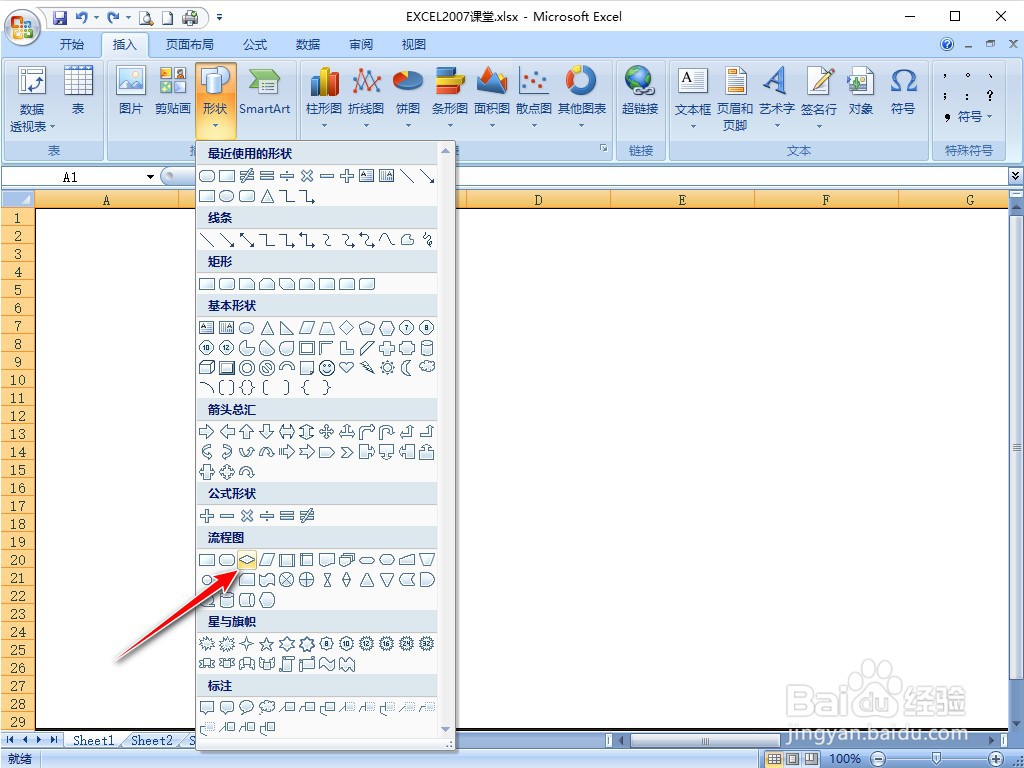Select the sun shape
The height and width of the screenshot is (768, 1024).
tap(387, 368)
